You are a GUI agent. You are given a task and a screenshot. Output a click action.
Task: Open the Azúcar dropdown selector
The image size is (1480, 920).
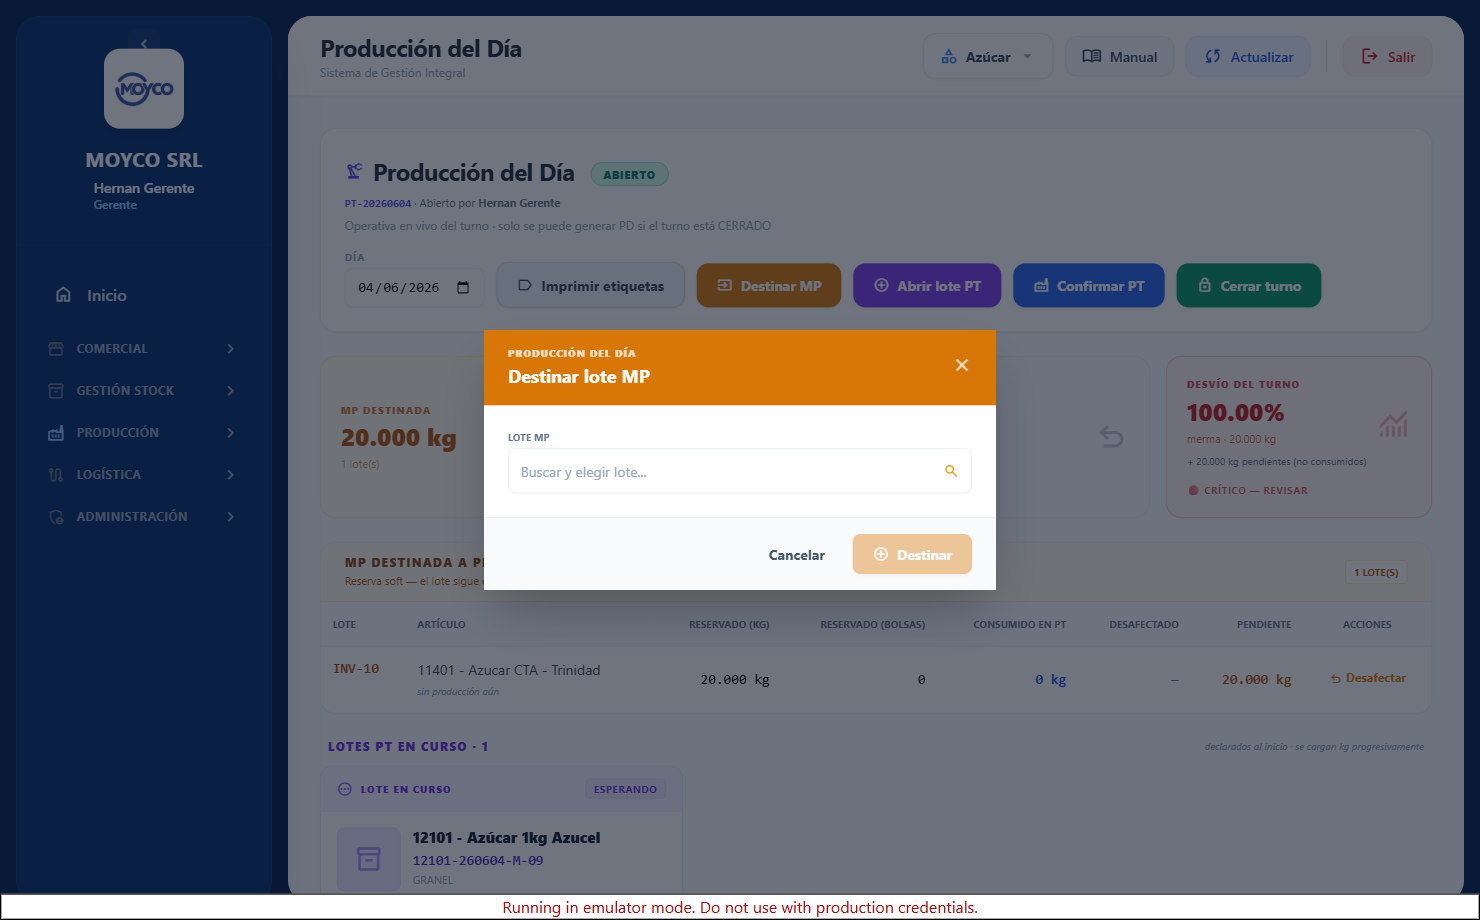(988, 57)
